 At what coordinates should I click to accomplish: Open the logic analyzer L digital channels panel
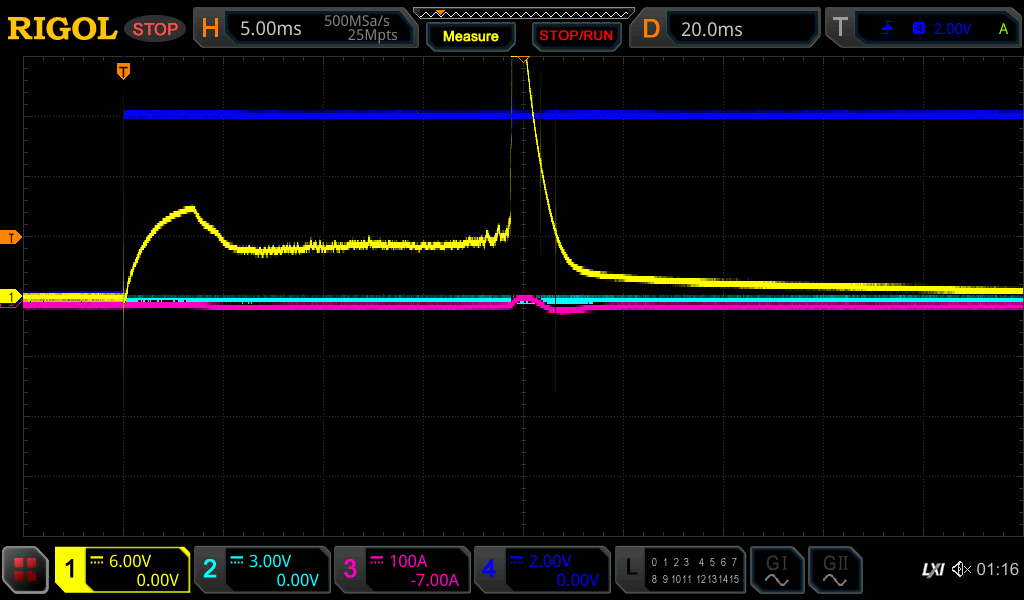(x=679, y=570)
